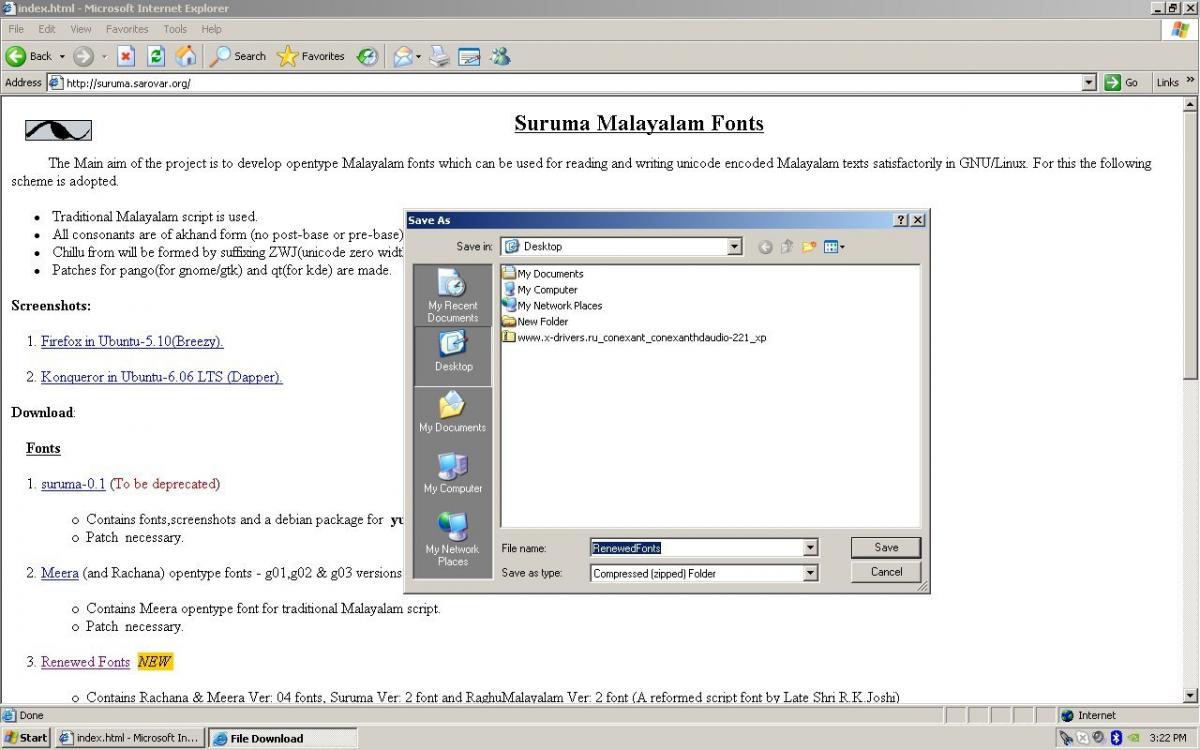1200x750 pixels.
Task: Select the www.x-drivers.ru conexant zip file
Action: pos(635,337)
